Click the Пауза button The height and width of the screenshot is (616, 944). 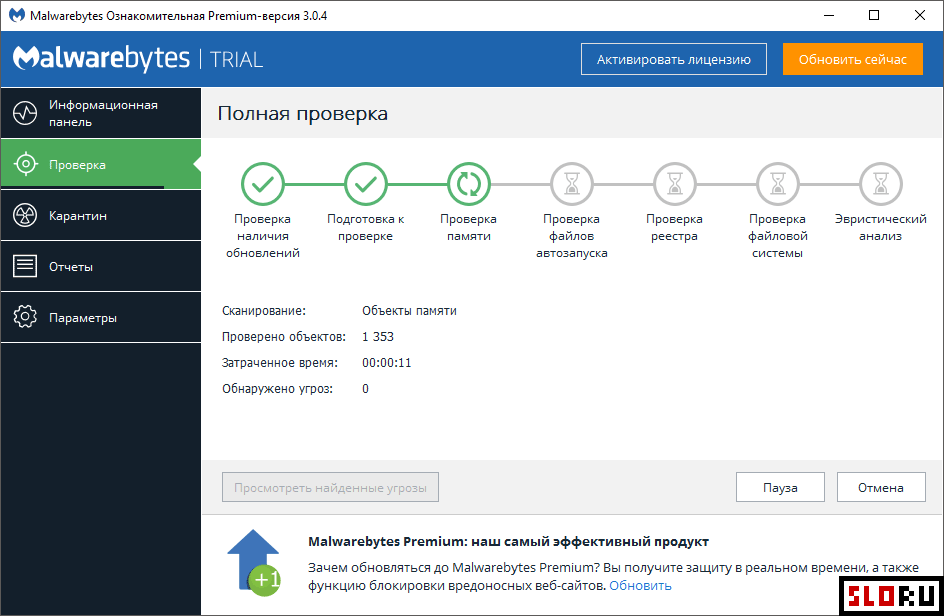click(780, 487)
